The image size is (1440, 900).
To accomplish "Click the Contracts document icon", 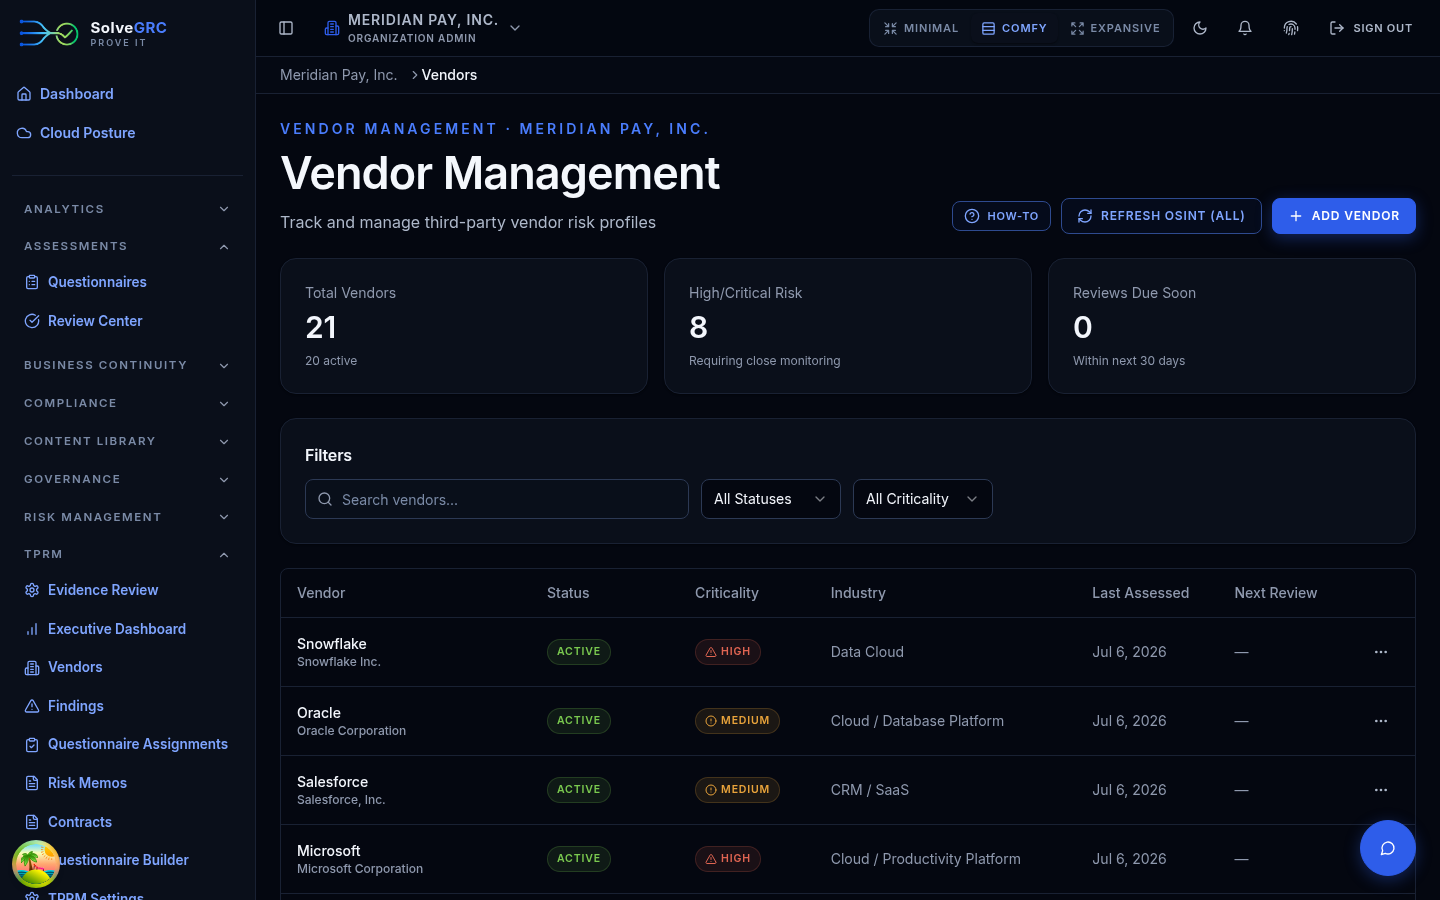I will point(32,822).
